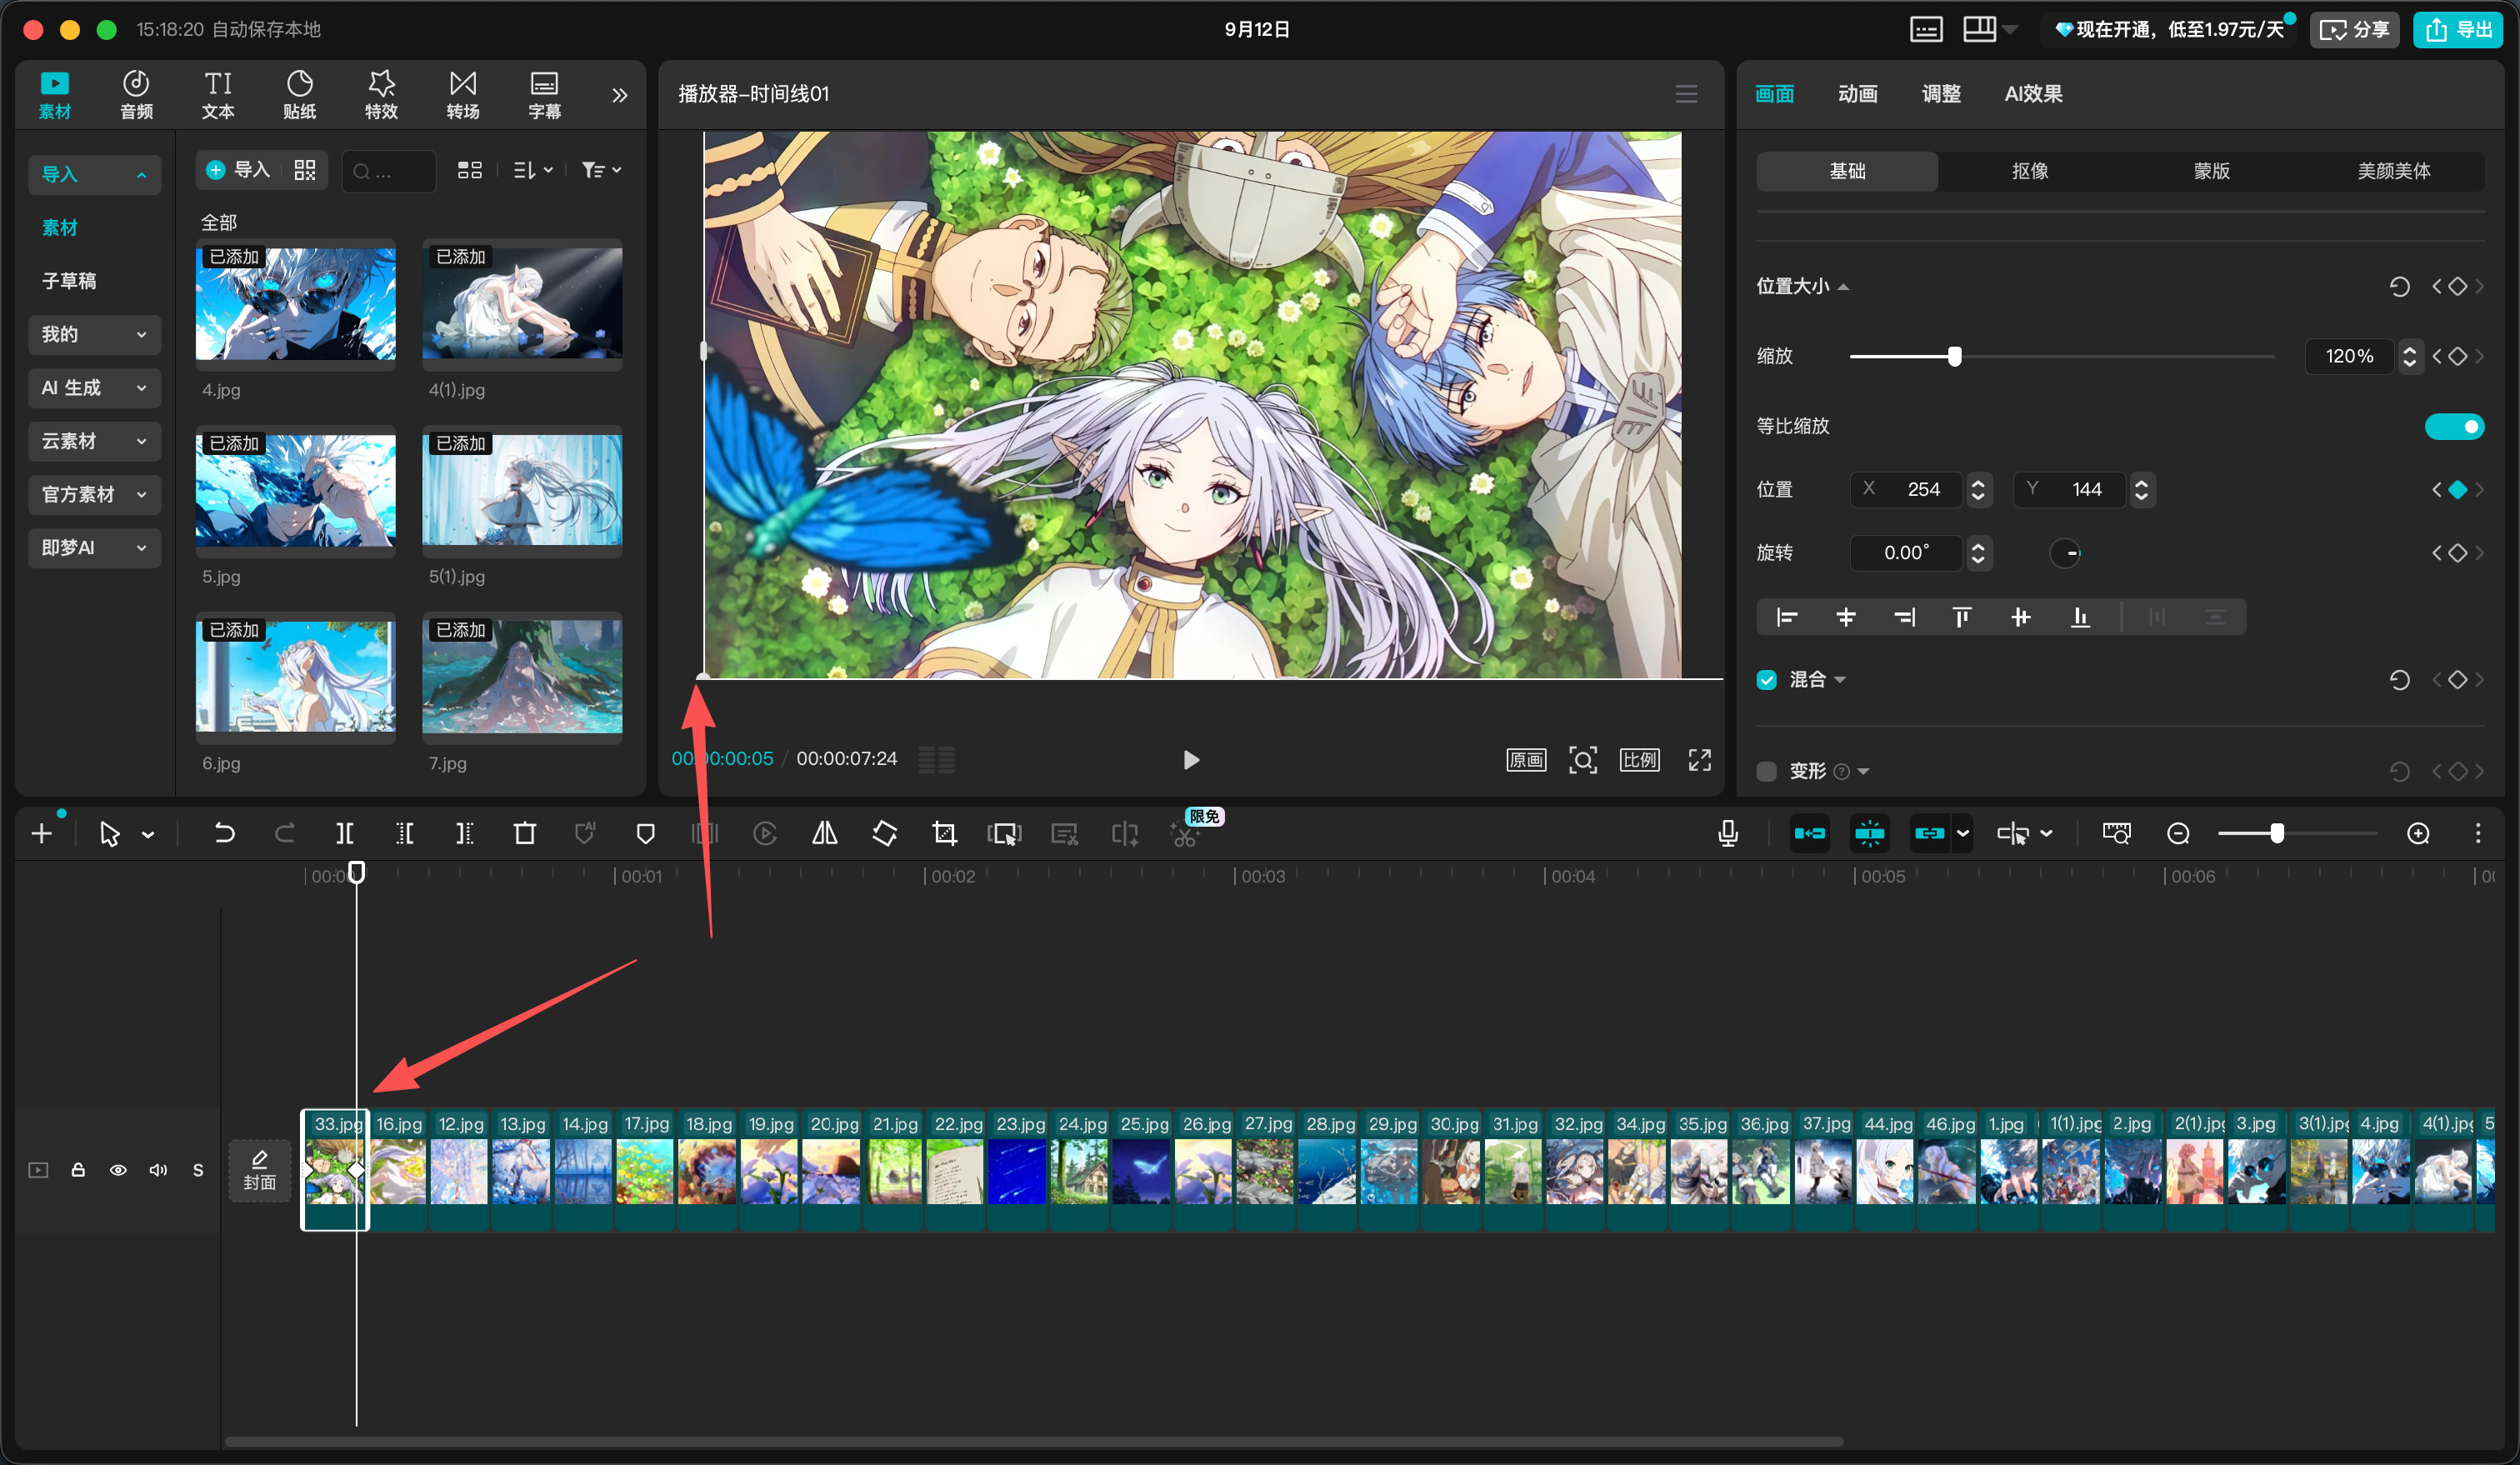
Task: Open the 转场 transitions panel
Action: point(463,95)
